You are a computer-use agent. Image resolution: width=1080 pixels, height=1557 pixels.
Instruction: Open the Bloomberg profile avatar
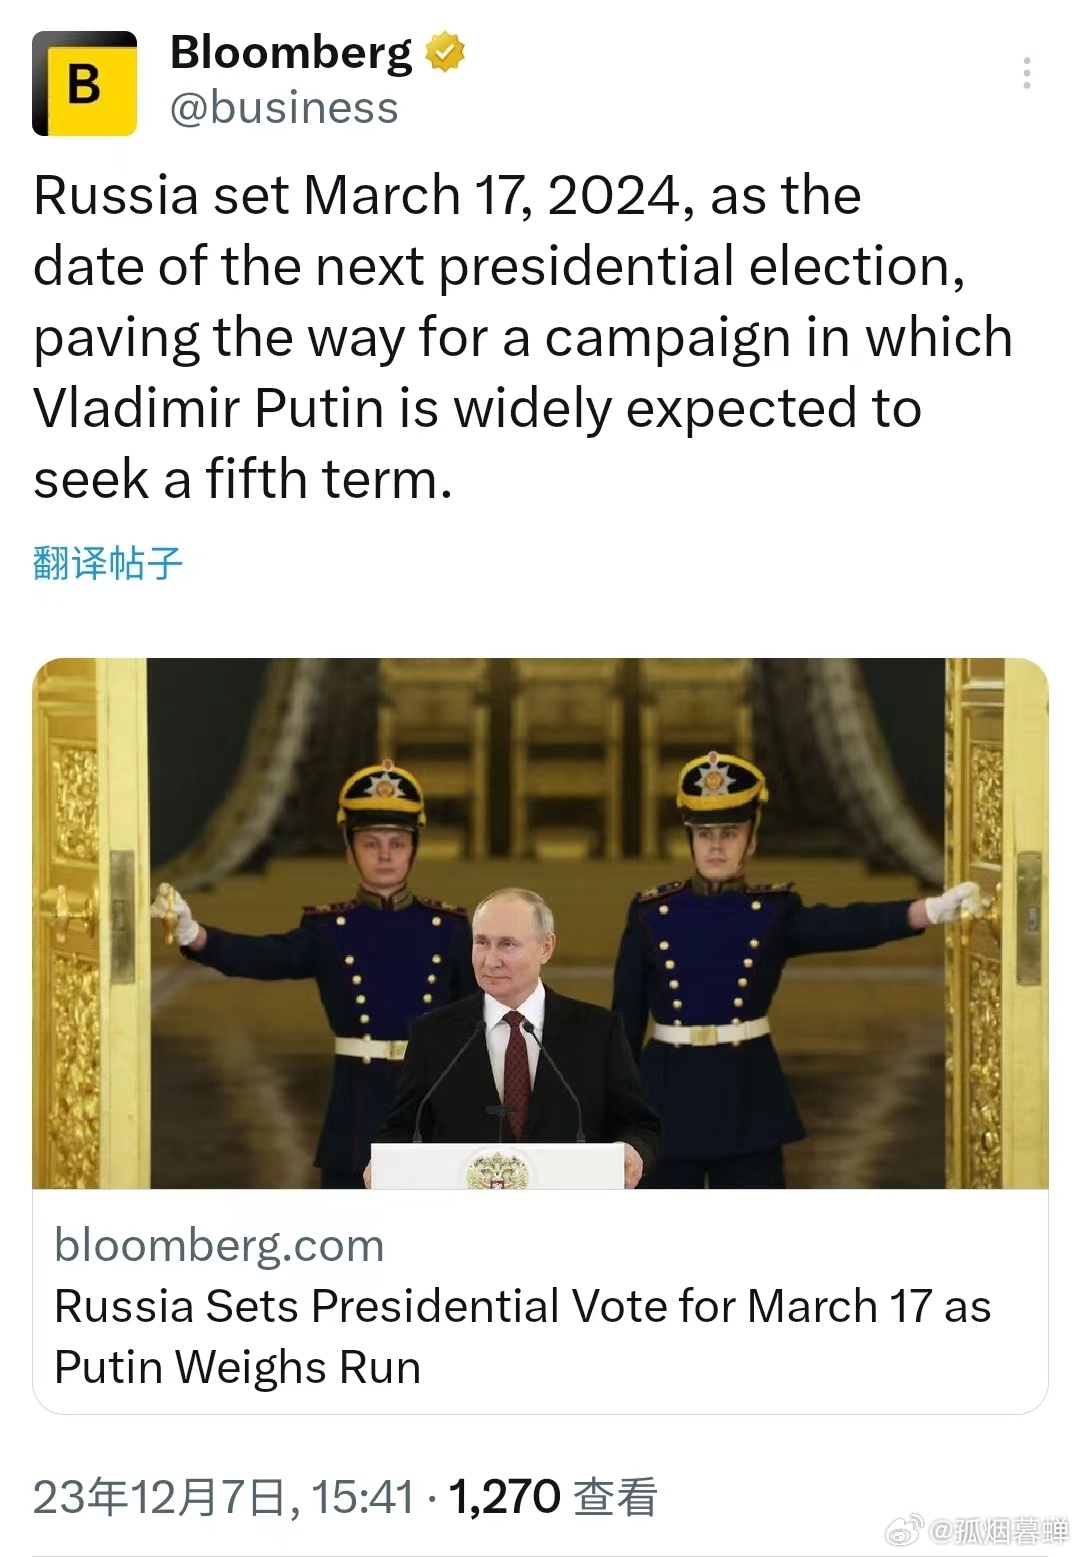coord(85,84)
